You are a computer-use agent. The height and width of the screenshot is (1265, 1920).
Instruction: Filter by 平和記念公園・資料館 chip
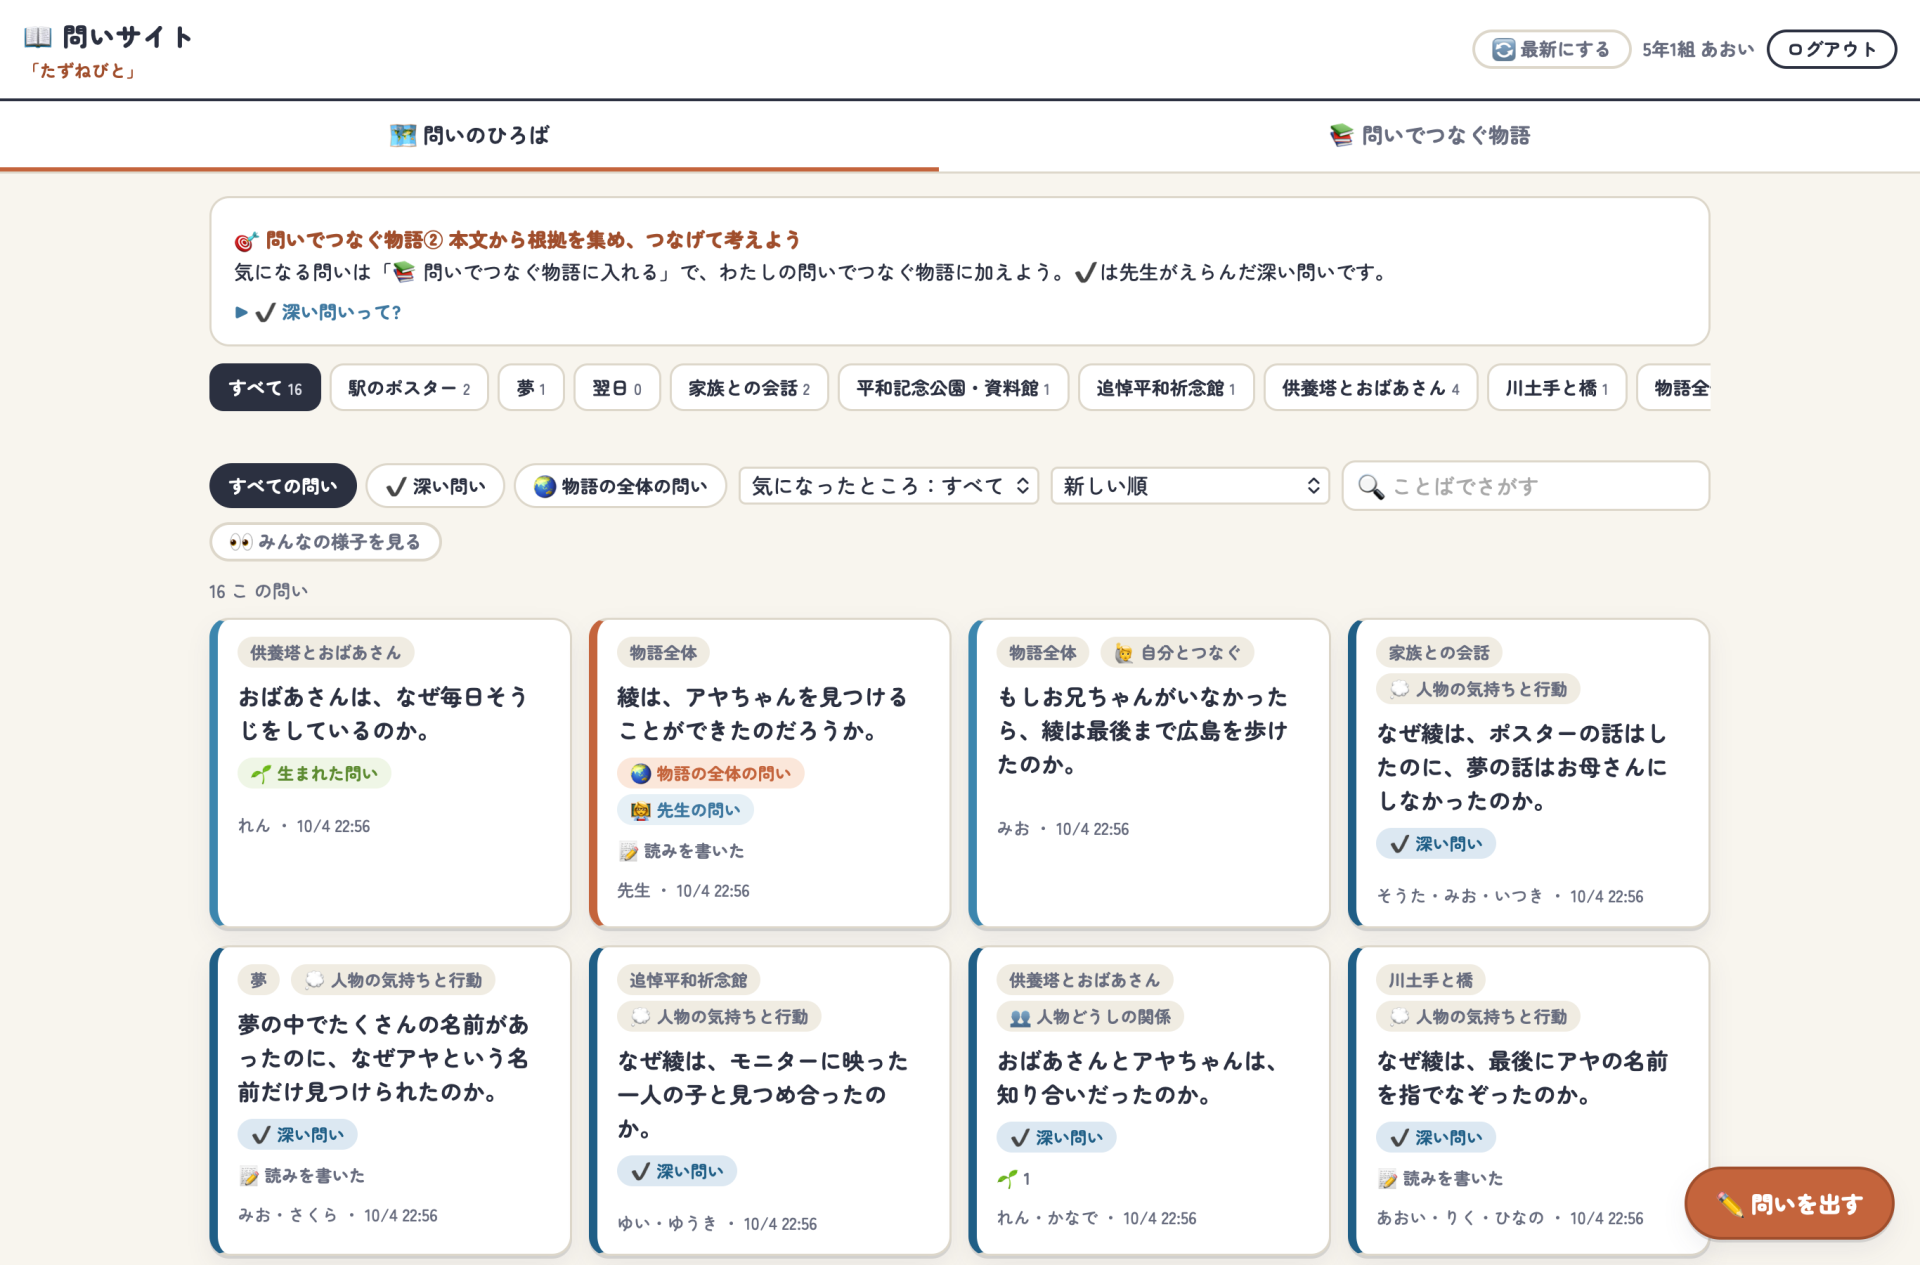(x=953, y=388)
